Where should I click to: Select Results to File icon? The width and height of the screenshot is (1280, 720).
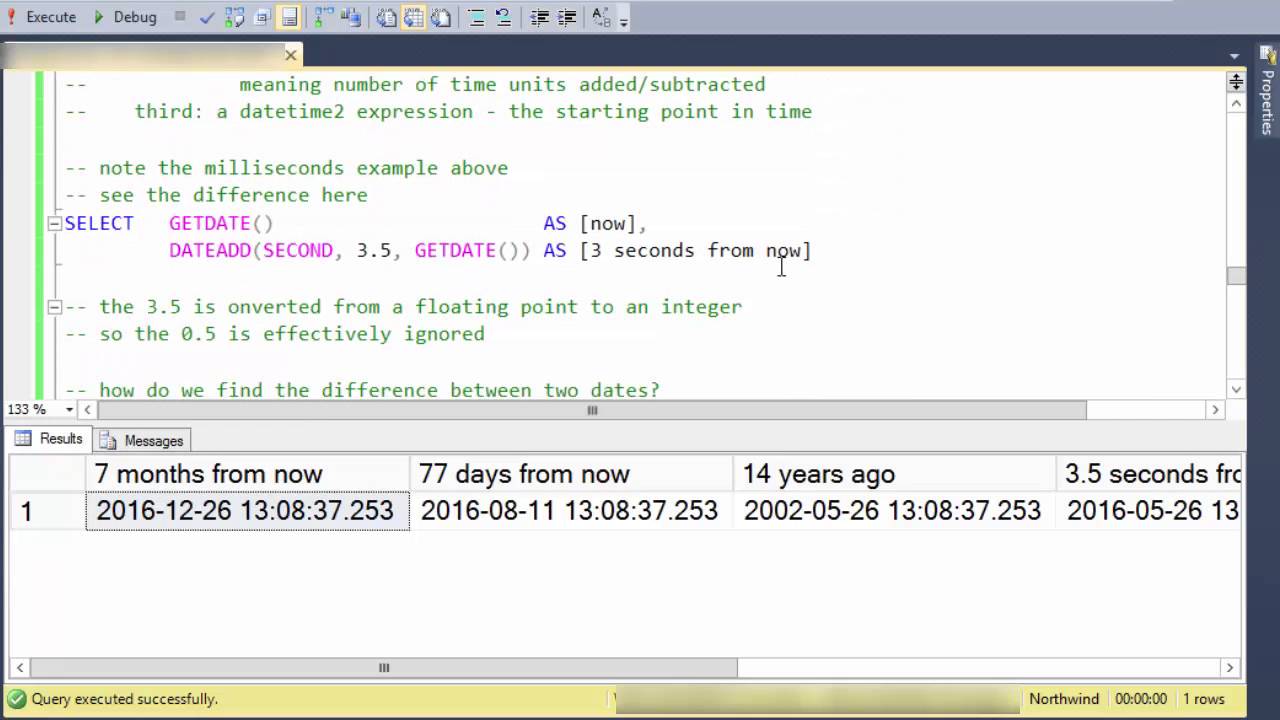440,17
